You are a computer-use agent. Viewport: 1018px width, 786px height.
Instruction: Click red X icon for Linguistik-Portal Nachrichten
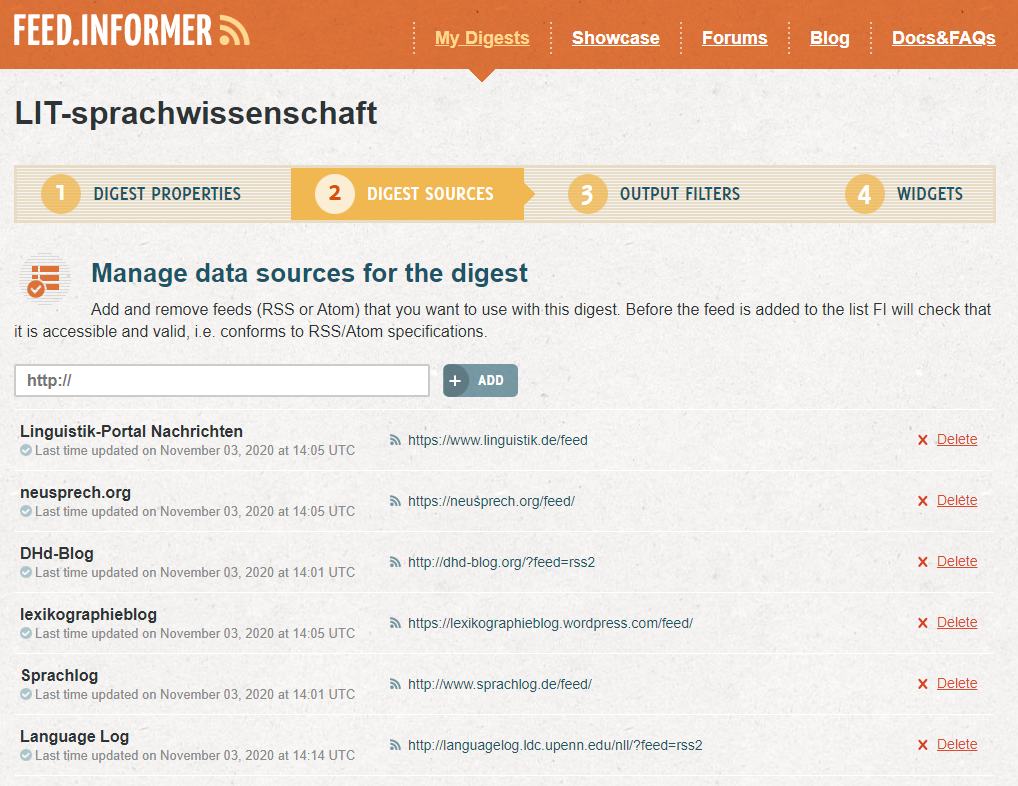(x=923, y=440)
